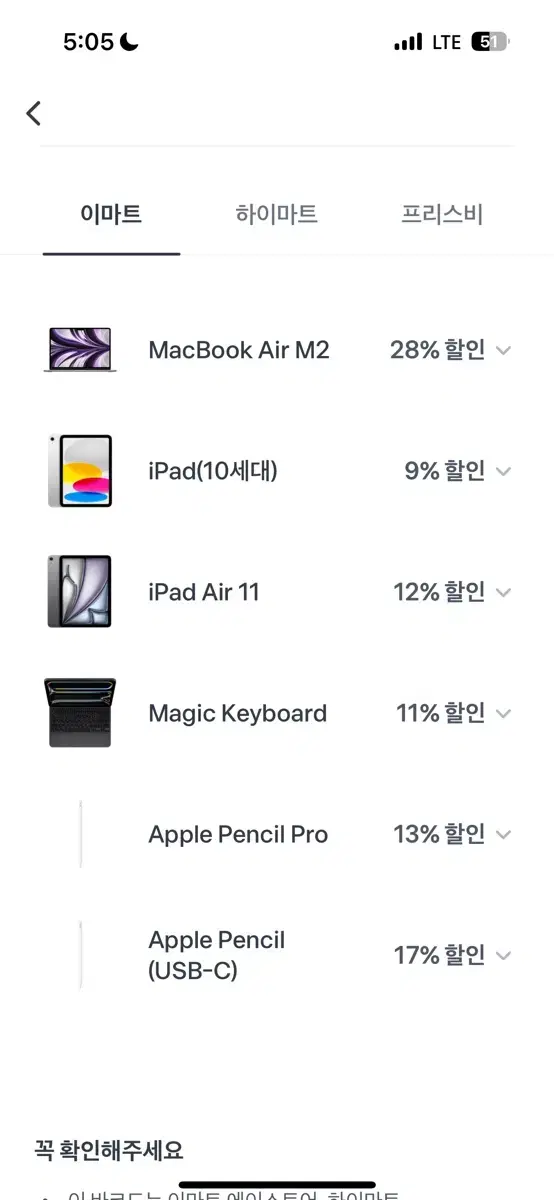This screenshot has width=554, height=1200.
Task: Open the 28% 할인 discount text
Action: click(437, 350)
